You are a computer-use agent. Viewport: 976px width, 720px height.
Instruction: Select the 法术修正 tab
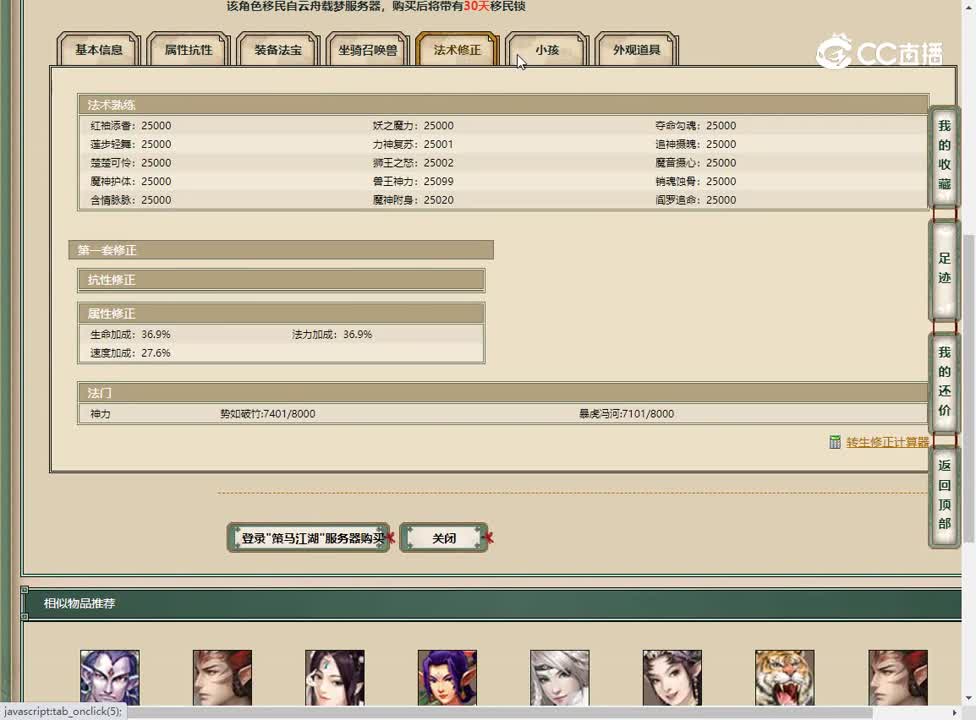[457, 49]
